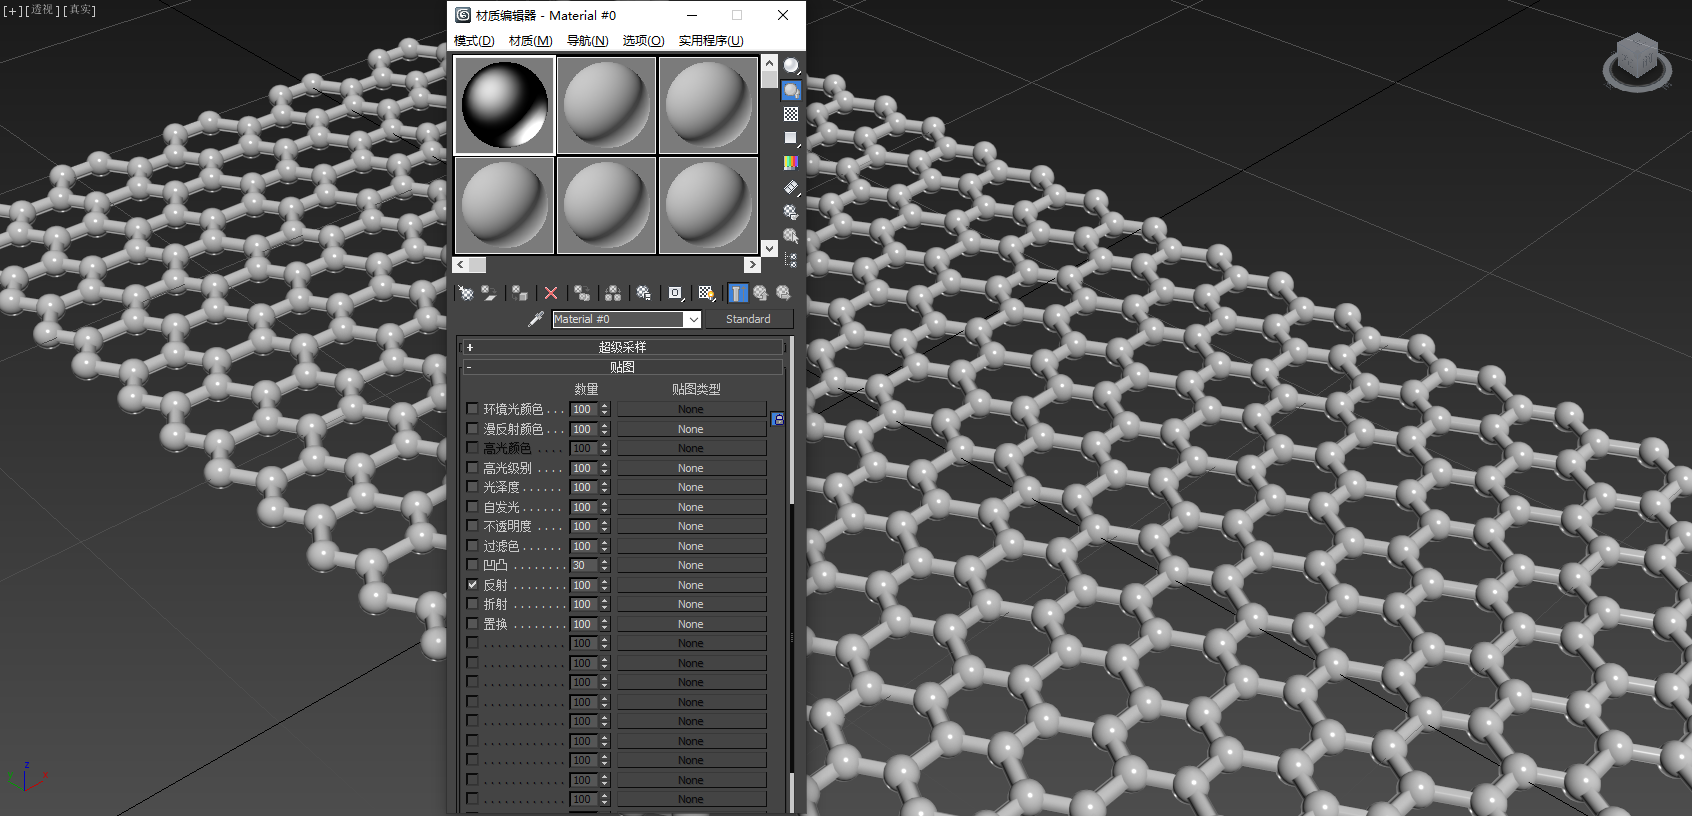Click the sample slots scroll-left arrow
Screen dimensions: 1692x816
(x=460, y=265)
